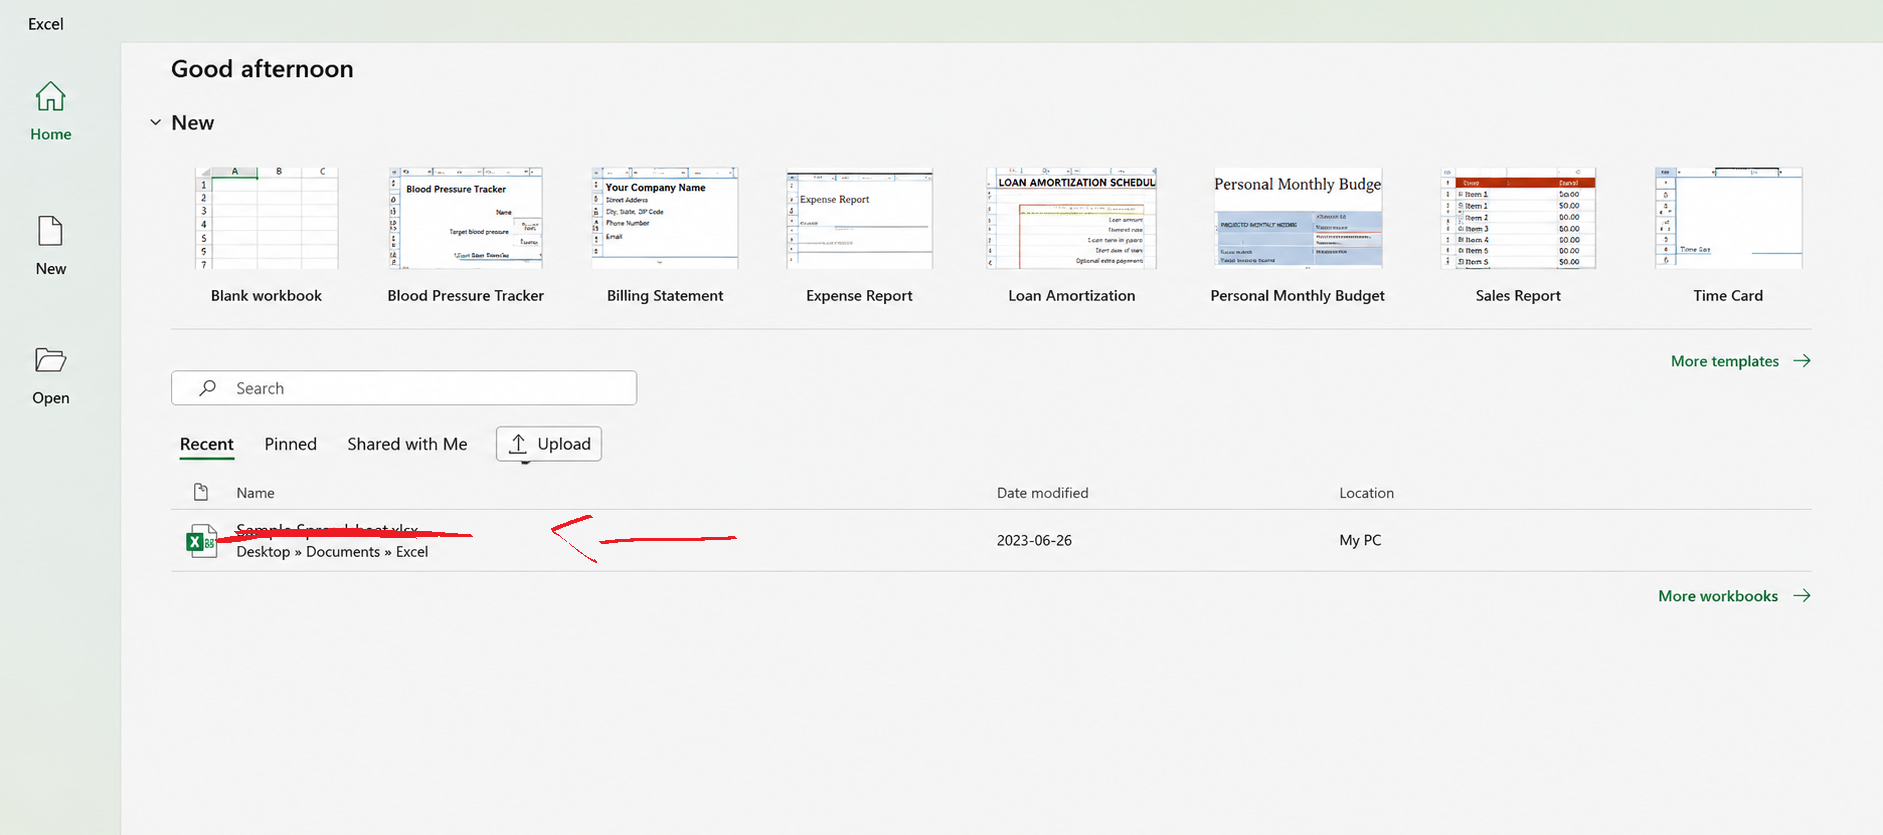Click in the Search field
Image resolution: width=1883 pixels, height=835 pixels.
(x=404, y=388)
